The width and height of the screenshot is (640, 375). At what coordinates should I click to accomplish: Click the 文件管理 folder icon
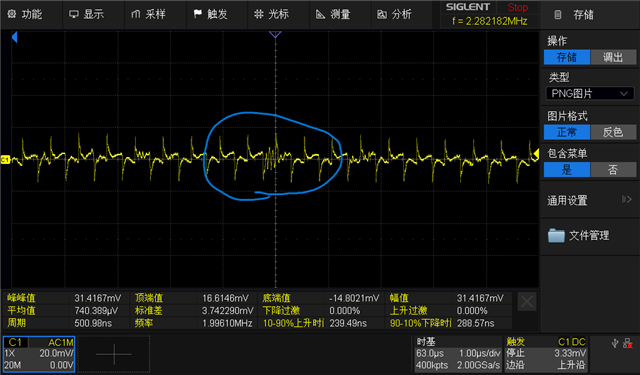tap(556, 235)
